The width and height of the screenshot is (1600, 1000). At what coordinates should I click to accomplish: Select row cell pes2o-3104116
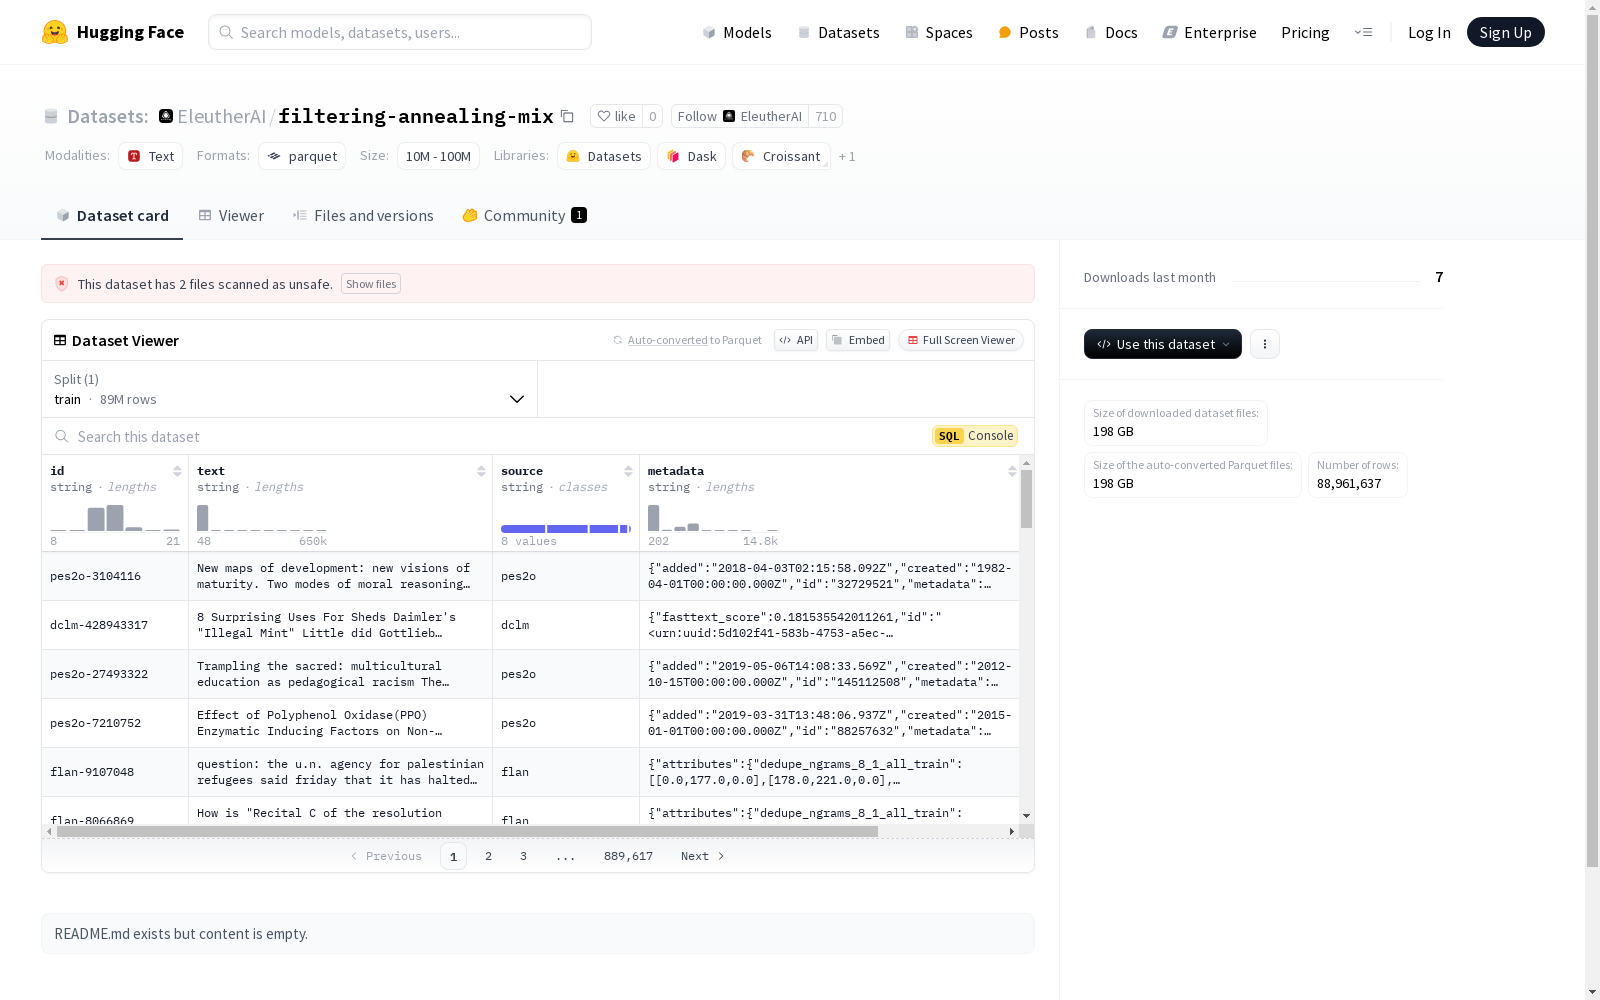(x=115, y=576)
